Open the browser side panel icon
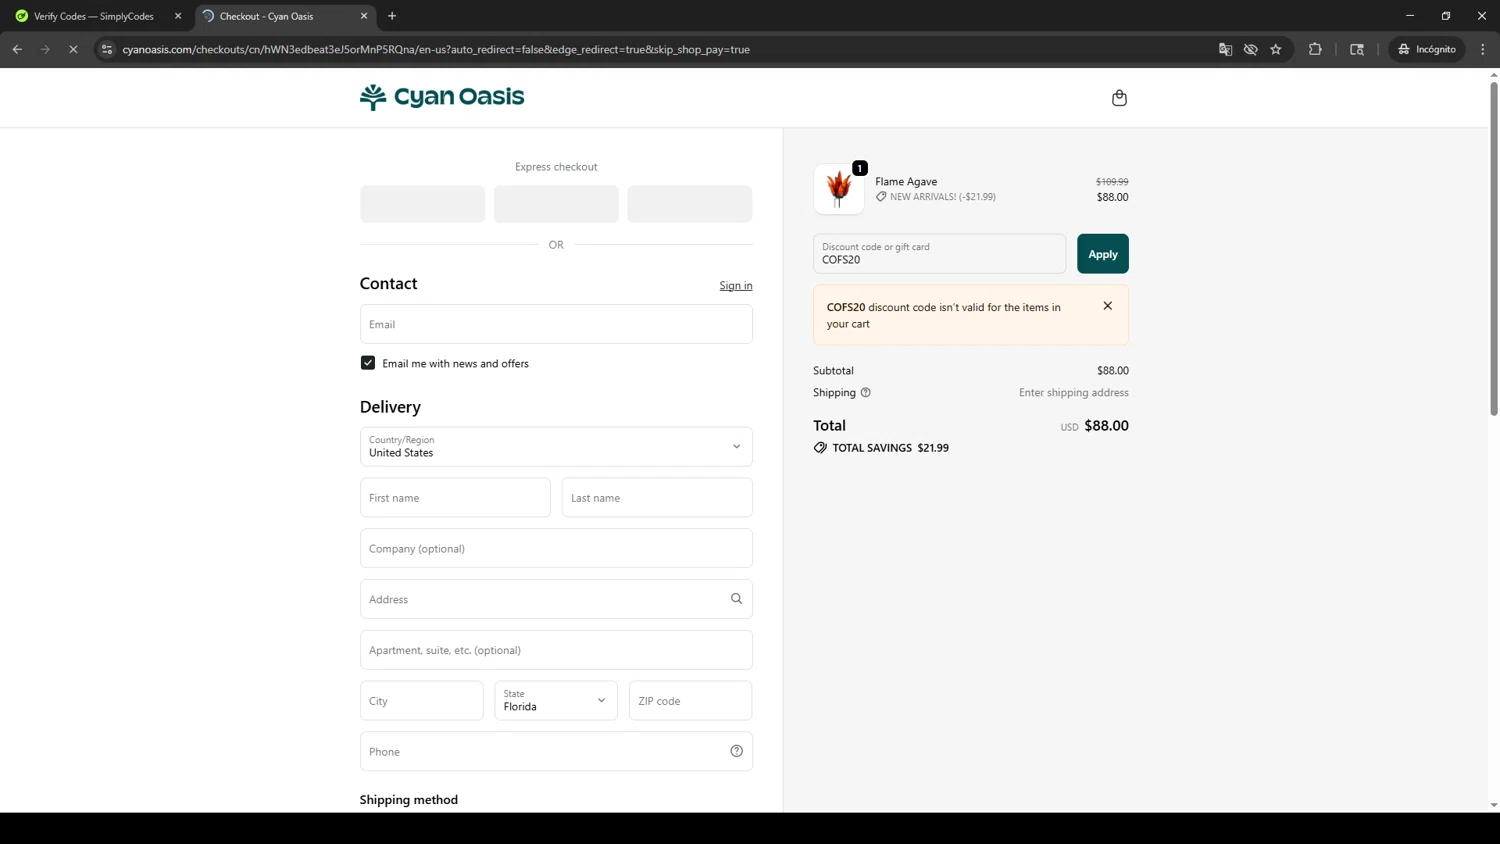1500x844 pixels. coord(1357,49)
